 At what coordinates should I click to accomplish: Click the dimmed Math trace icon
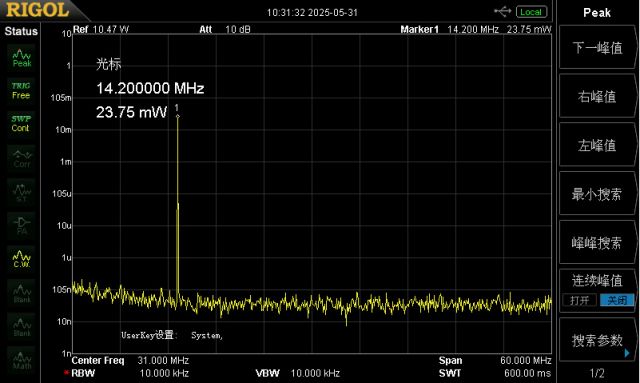click(21, 360)
